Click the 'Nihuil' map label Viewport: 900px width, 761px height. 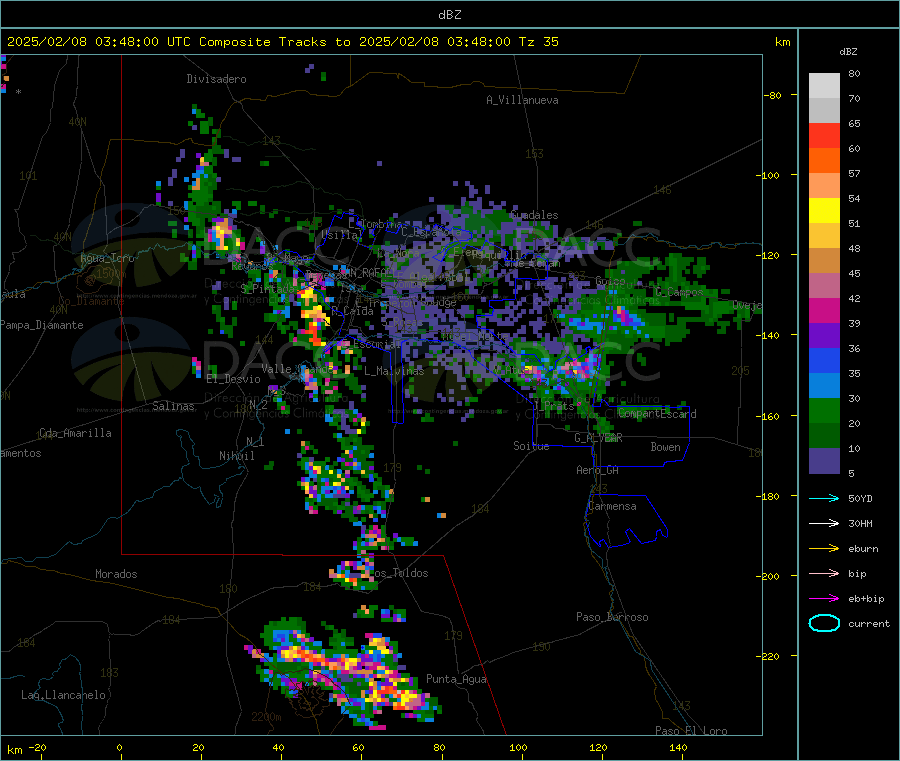(x=236, y=456)
